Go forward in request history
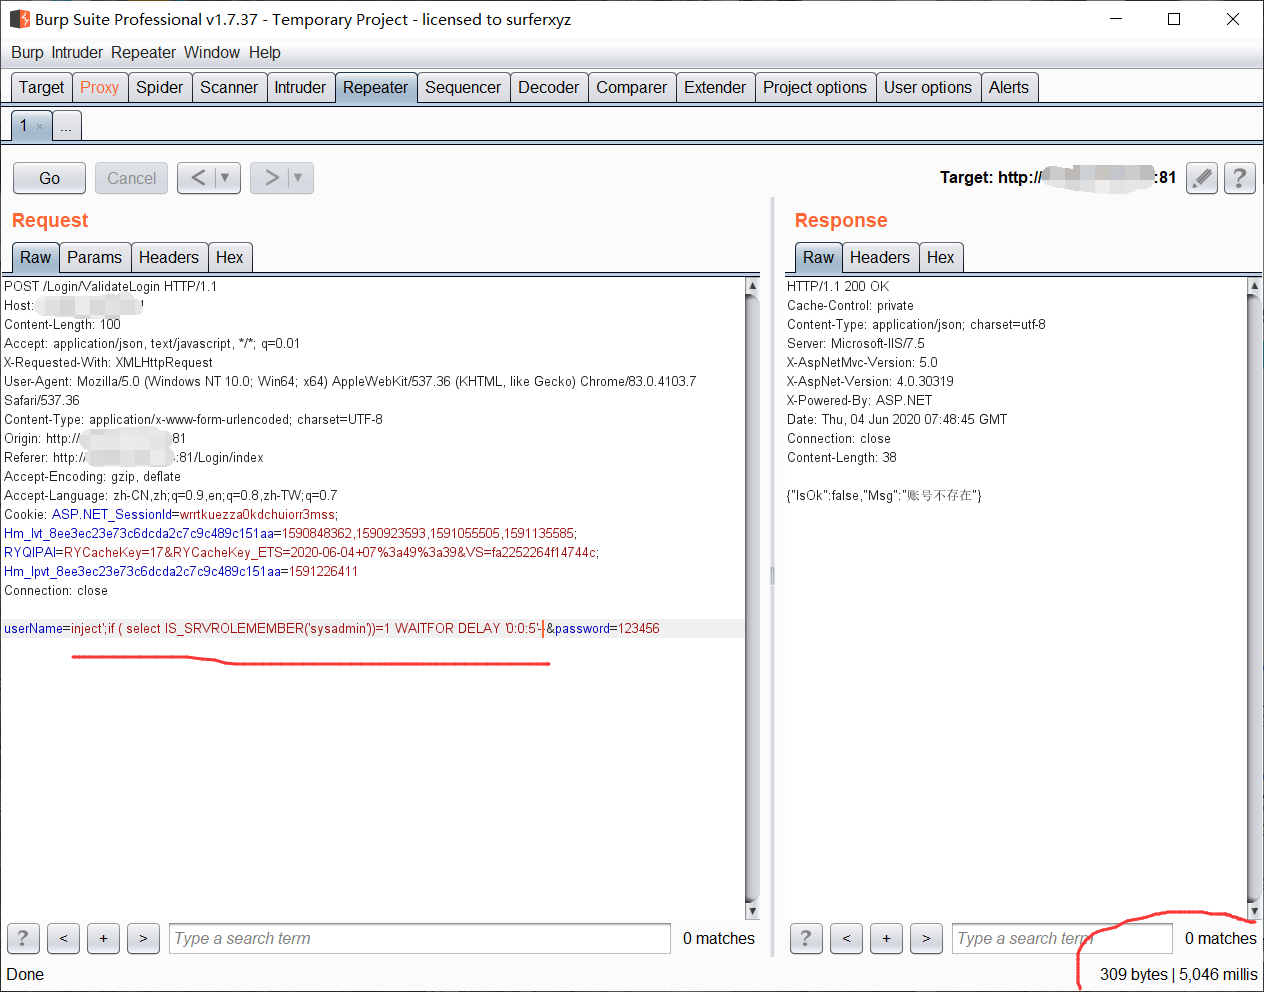The height and width of the screenshot is (992, 1264). [271, 178]
